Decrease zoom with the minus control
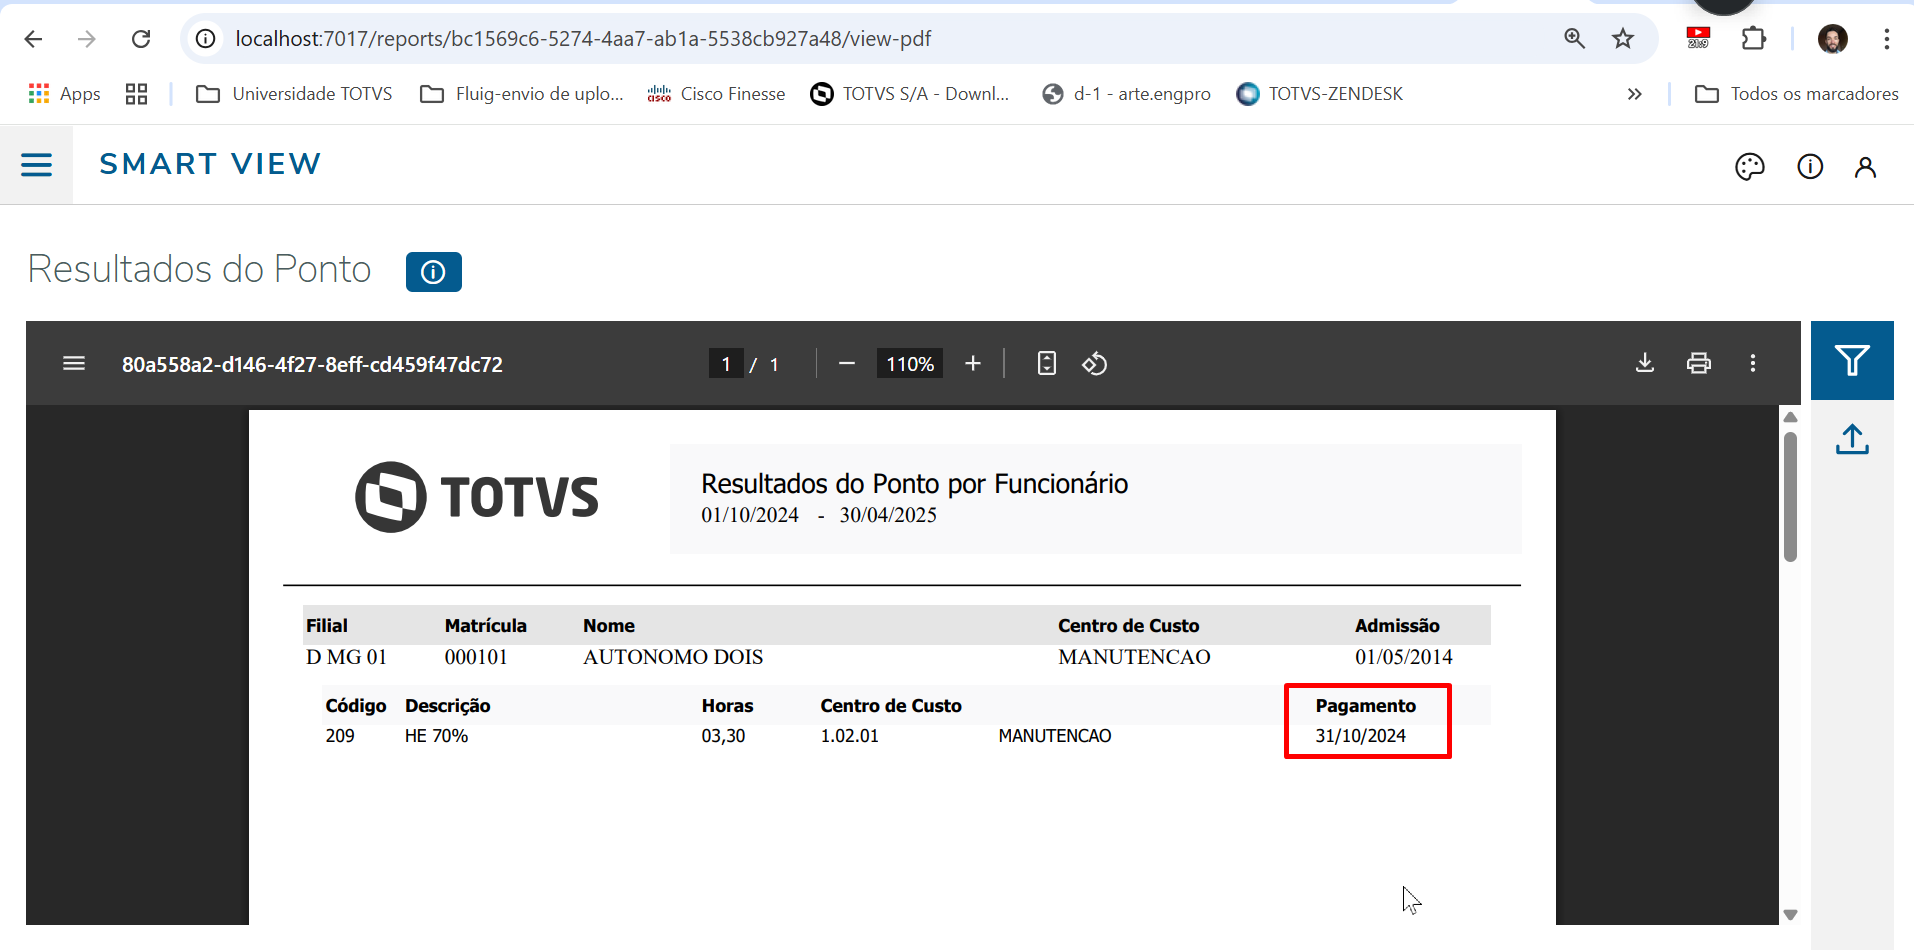This screenshot has height=950, width=1914. (846, 363)
